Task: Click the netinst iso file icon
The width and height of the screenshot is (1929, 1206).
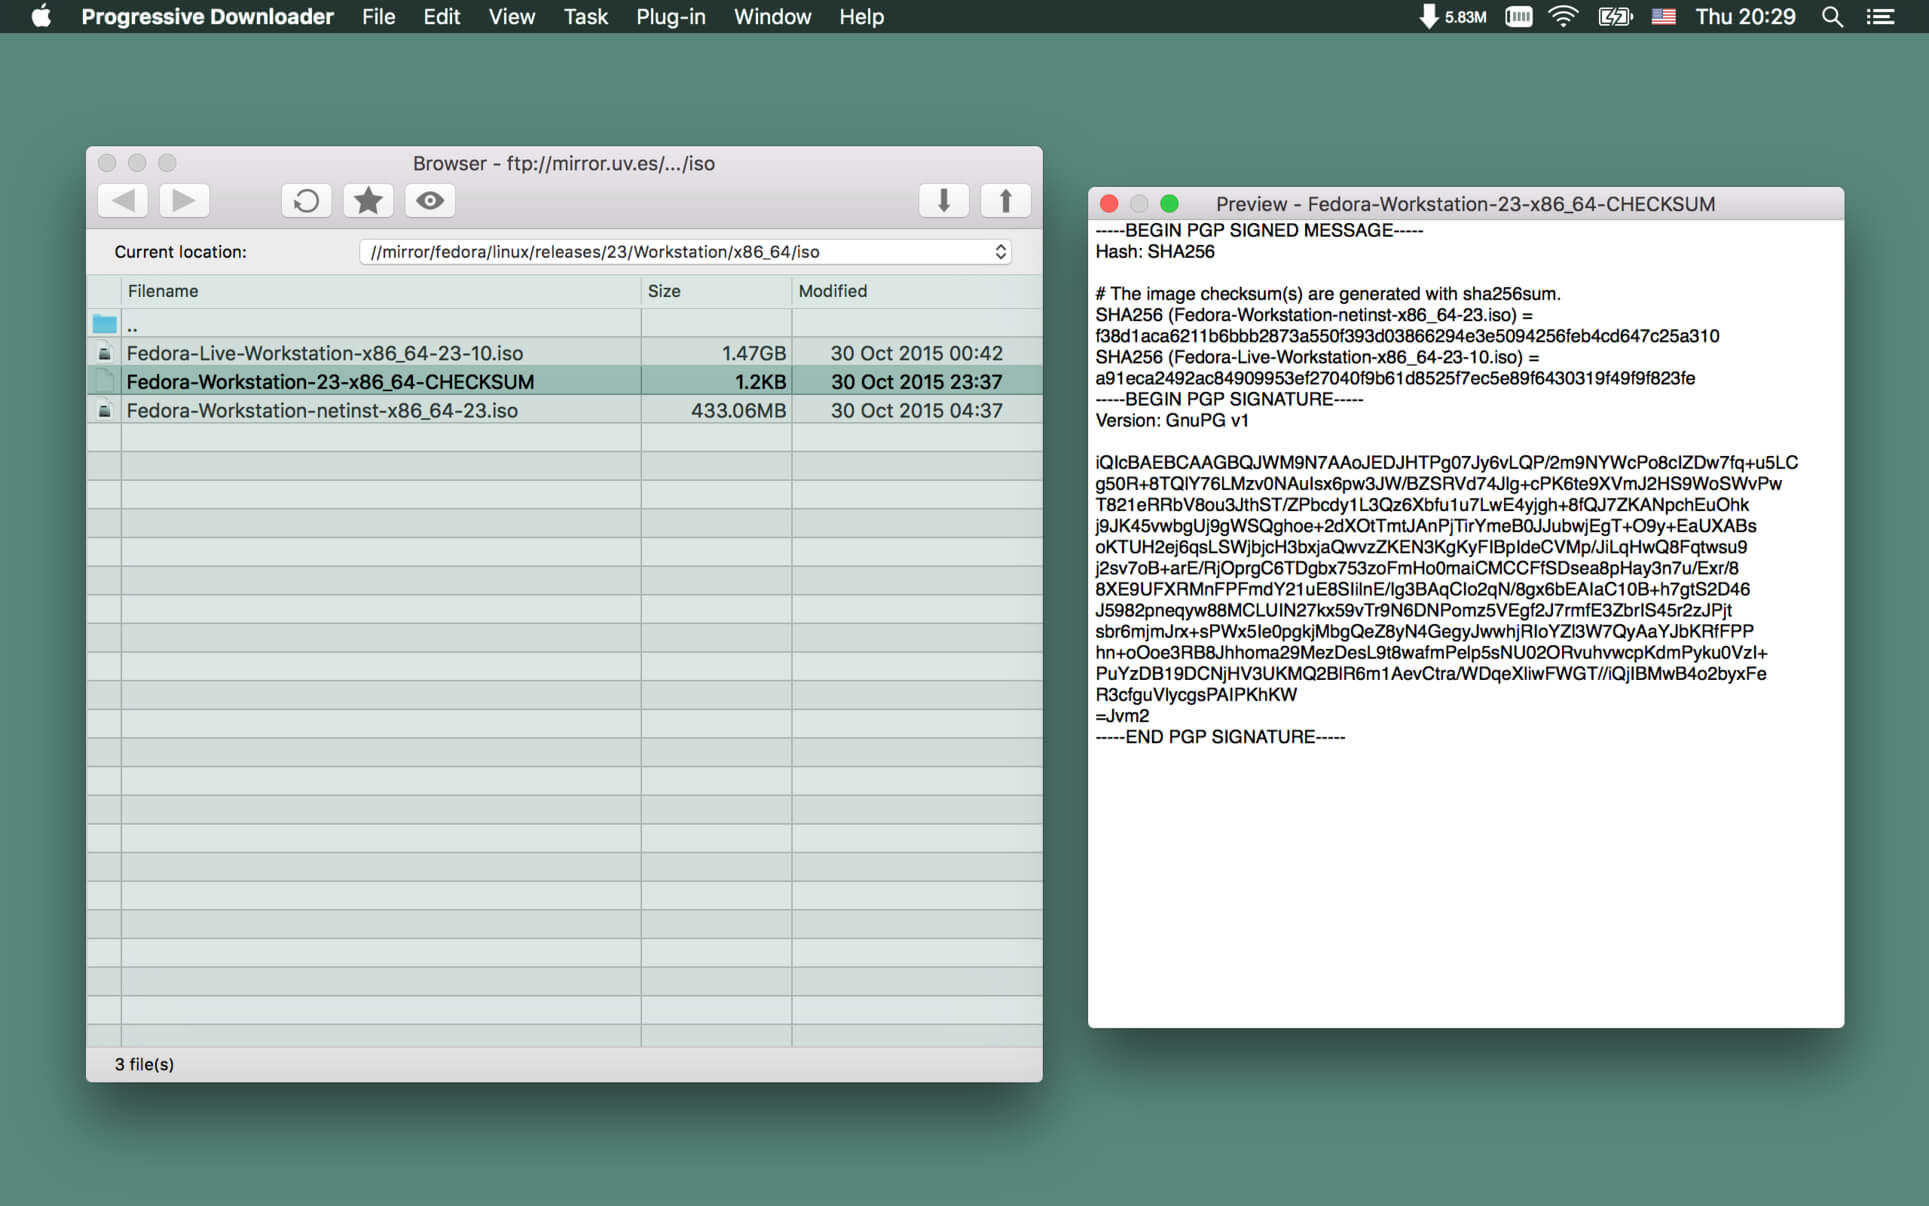Action: pos(104,410)
